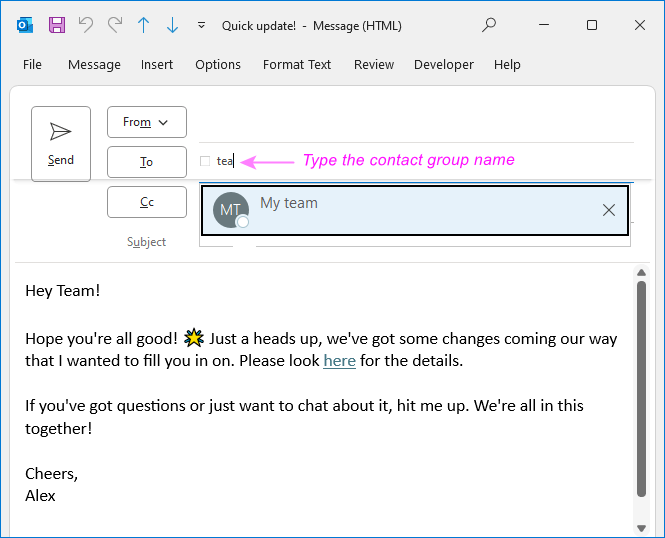The height and width of the screenshot is (538, 665).
Task: Maximize the message window
Action: 592,25
